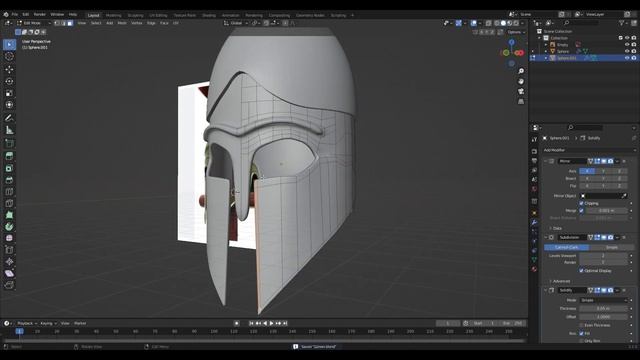Select Simple subdivision type button
This screenshot has height=360, width=640.
point(611,248)
